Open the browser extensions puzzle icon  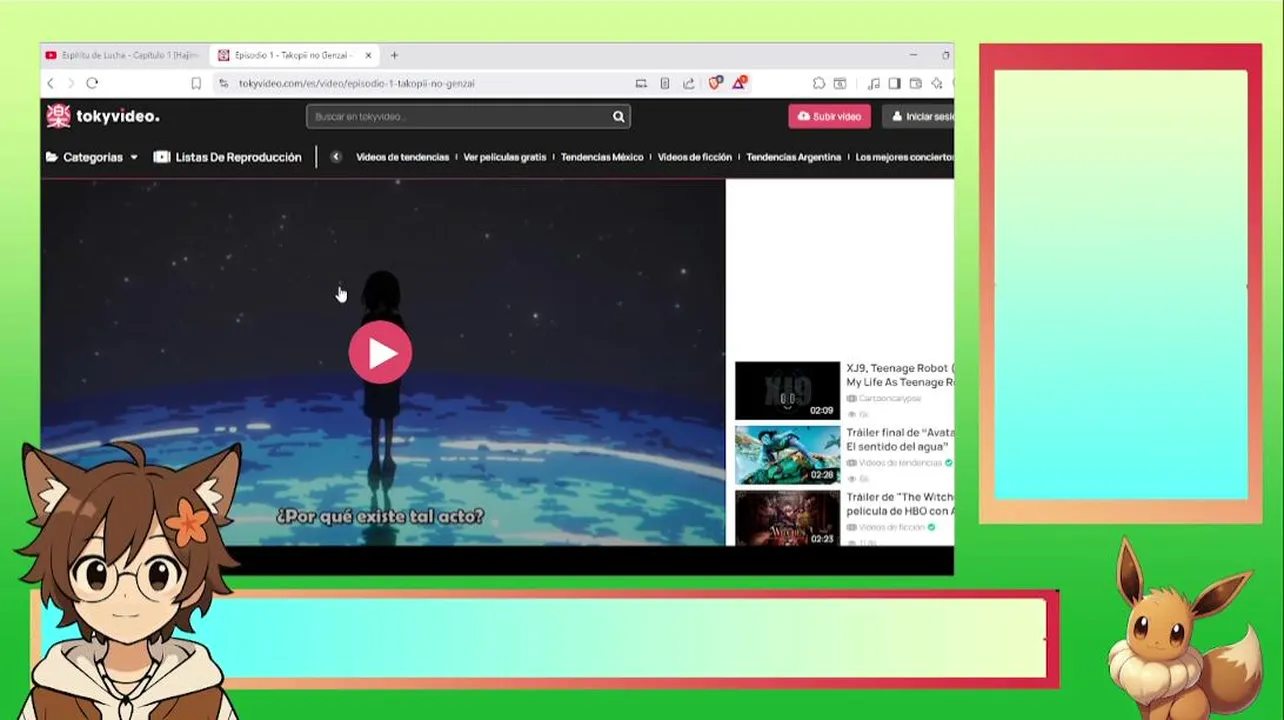(818, 83)
